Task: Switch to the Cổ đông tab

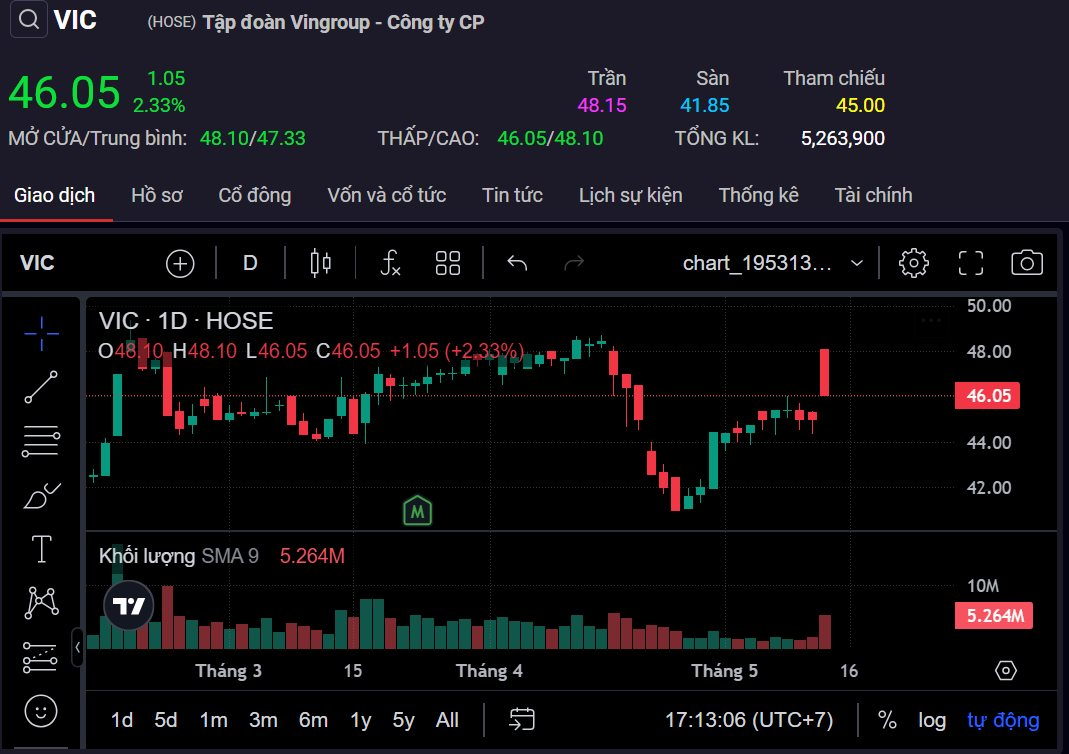Action: 254,196
